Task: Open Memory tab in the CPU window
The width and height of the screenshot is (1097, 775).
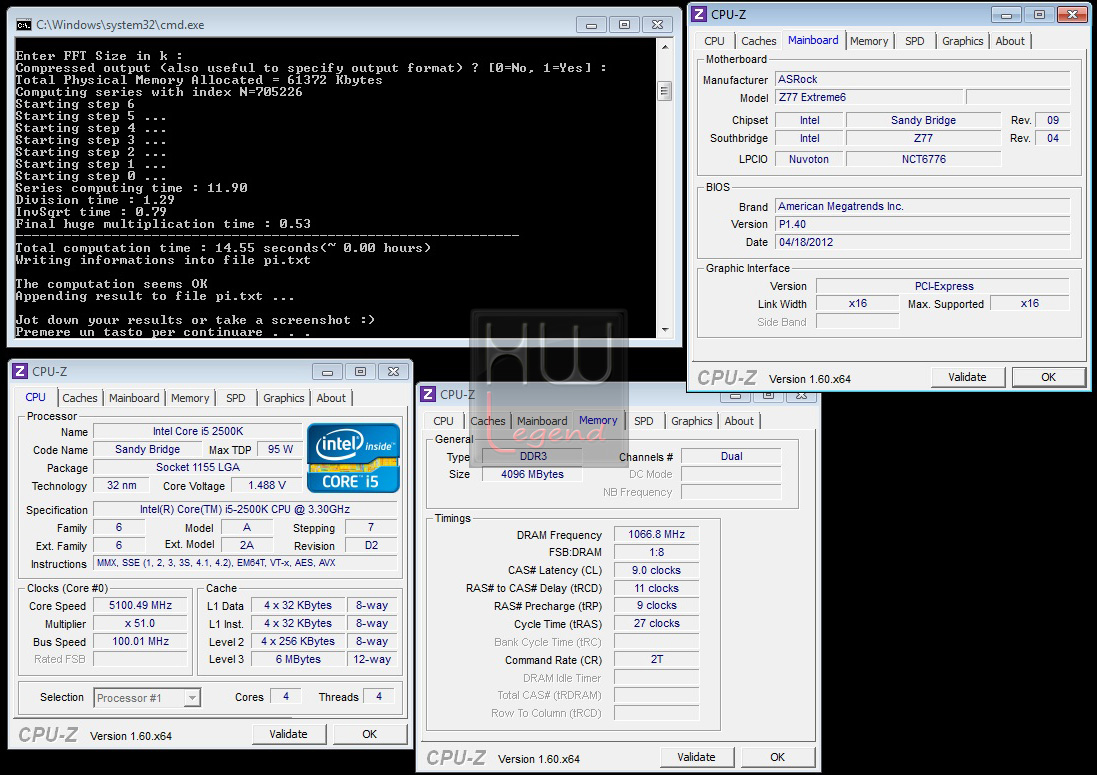Action: coord(190,398)
